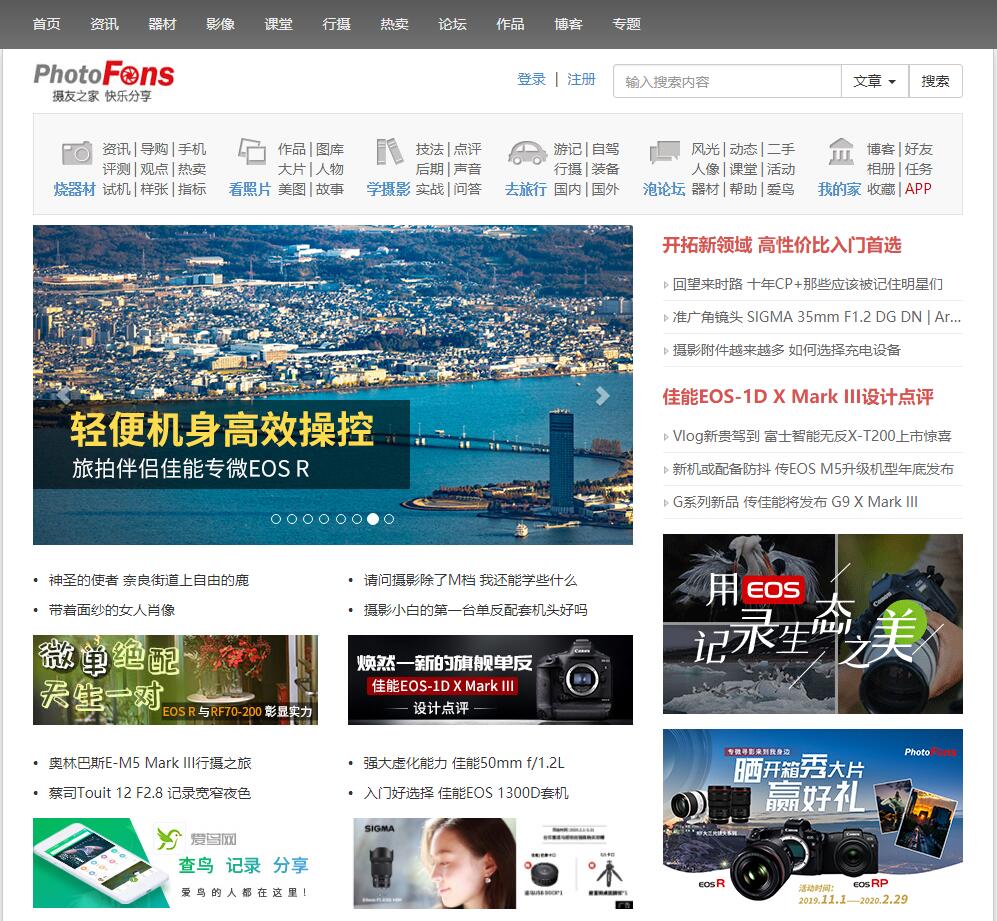Open article 回望来时路 十年CP+

tap(808, 284)
